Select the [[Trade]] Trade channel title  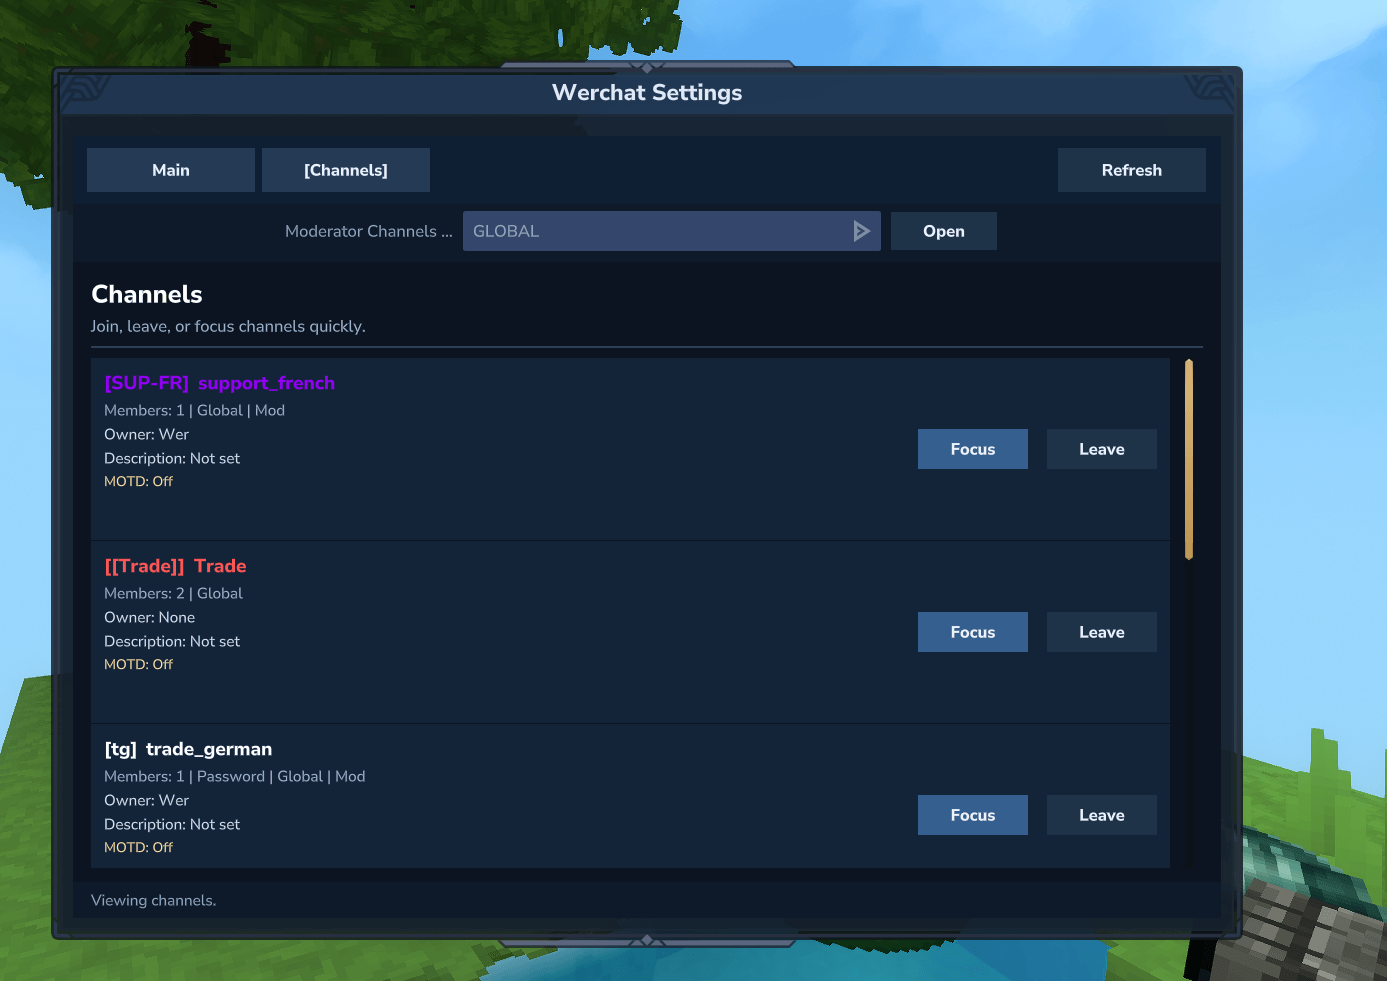coord(176,566)
